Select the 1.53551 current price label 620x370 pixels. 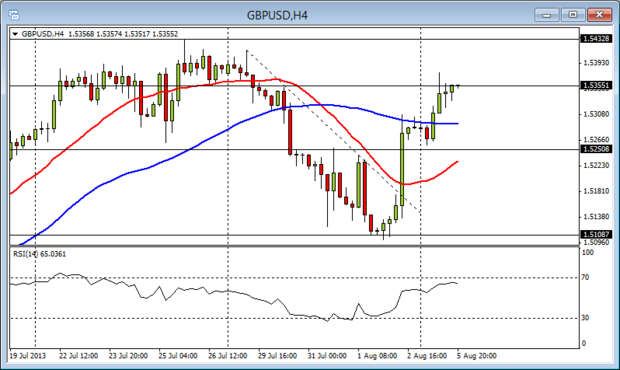tap(596, 85)
